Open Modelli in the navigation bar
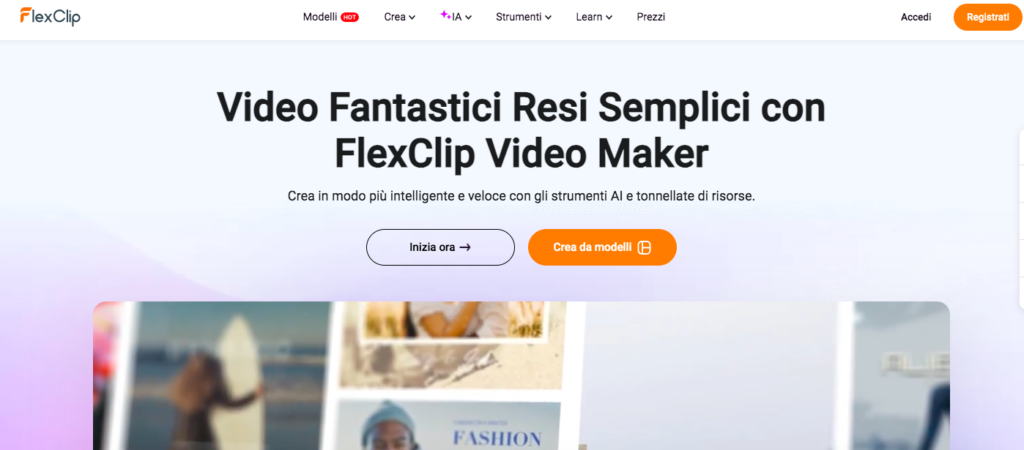 click(x=320, y=17)
